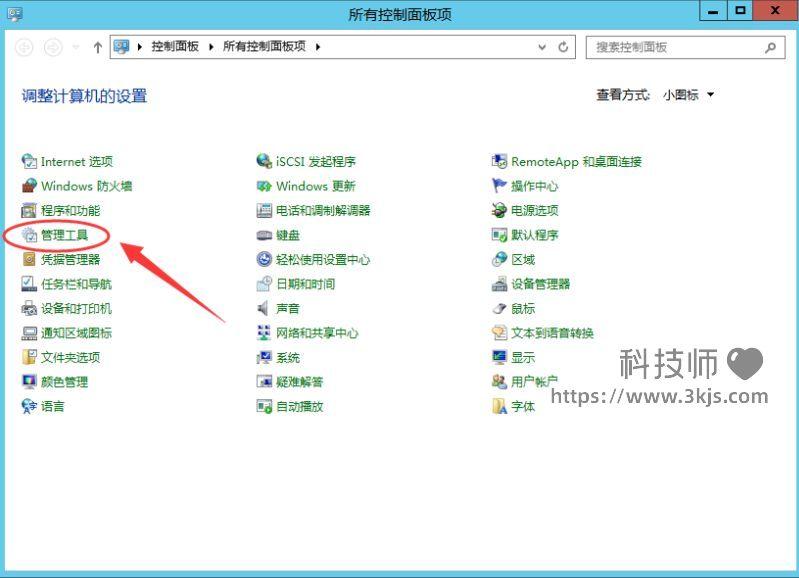The height and width of the screenshot is (578, 799).
Task: Click the 所有控制面板项 breadcrumb segment
Action: click(264, 46)
